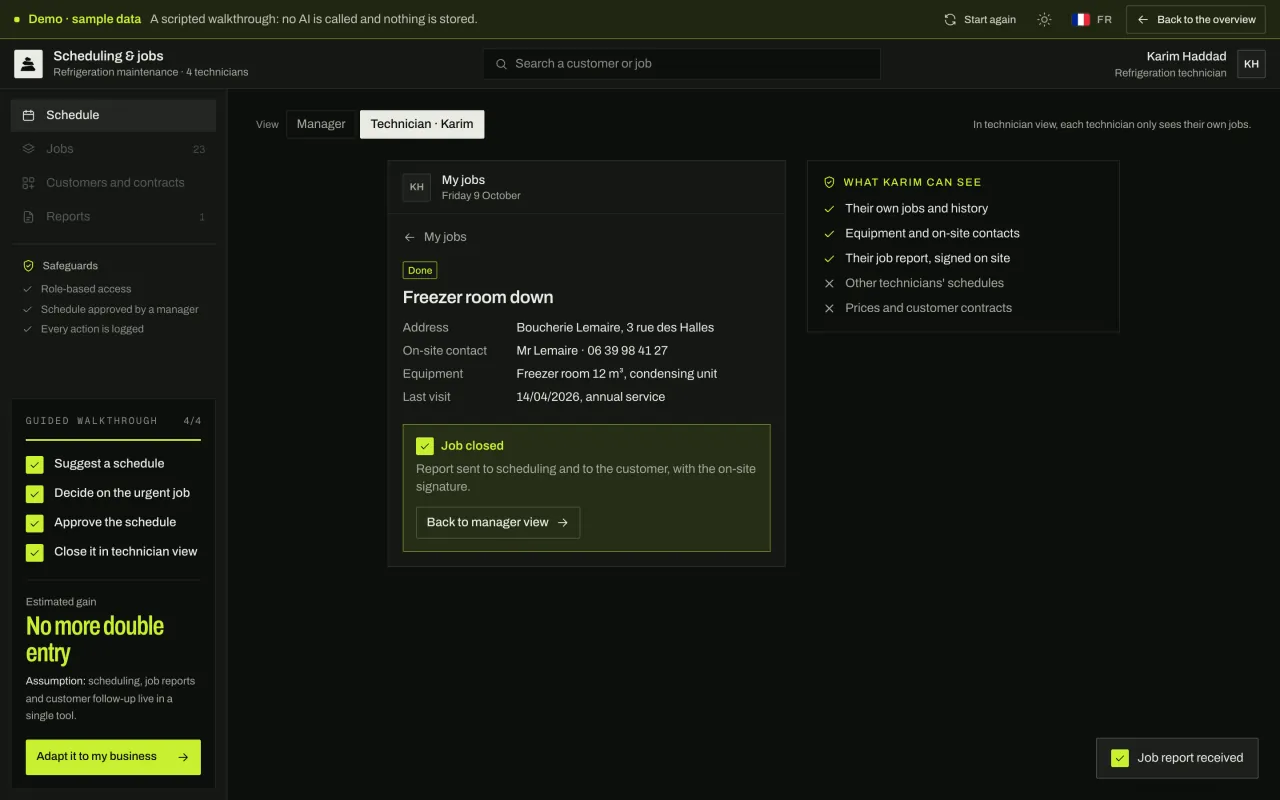This screenshot has width=1280, height=800.
Task: Toggle Close it in technician view checkbox
Action: 35,552
